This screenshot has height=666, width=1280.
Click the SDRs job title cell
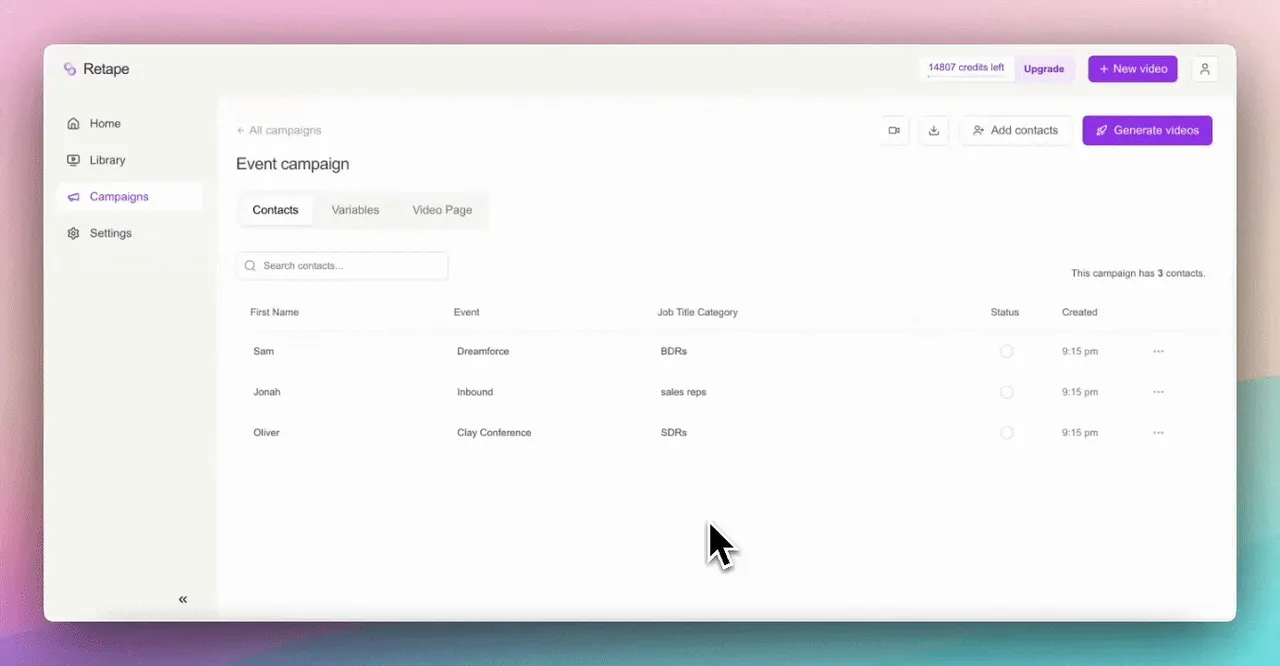[x=674, y=433]
